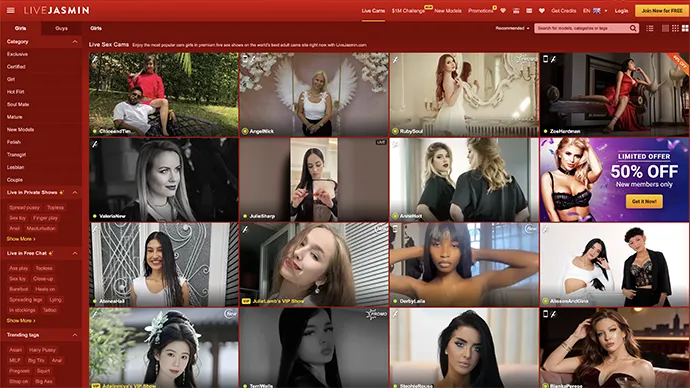Image resolution: width=690 pixels, height=388 pixels.
Task: Select the Mature category
Action: [15, 117]
